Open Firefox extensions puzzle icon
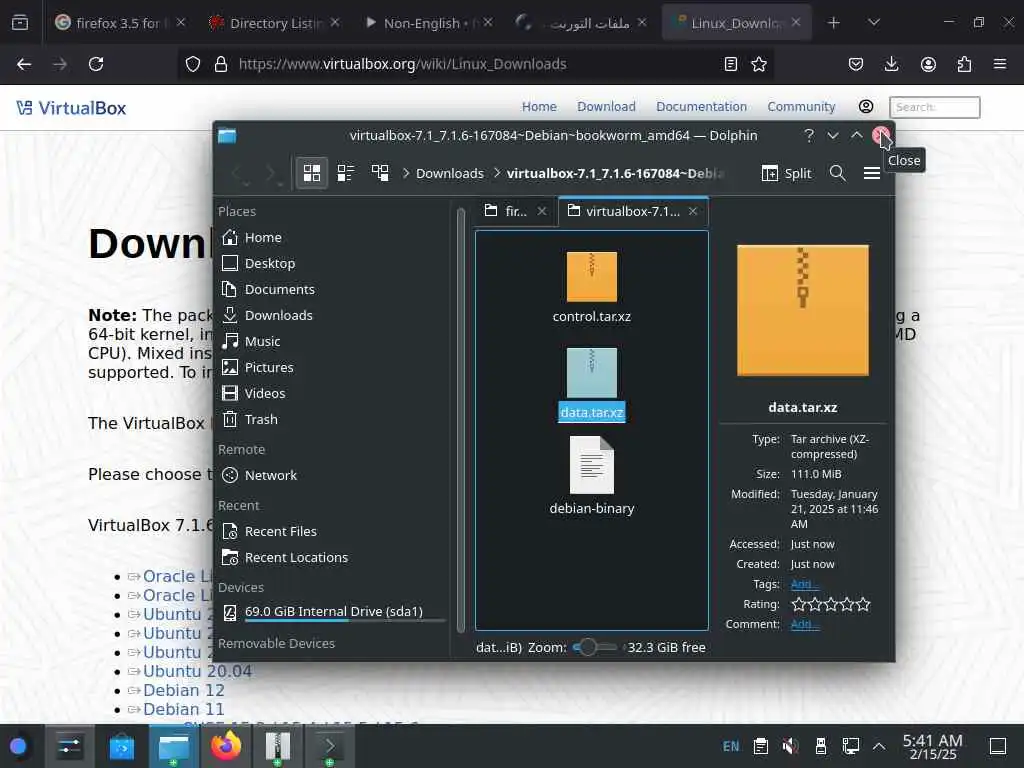This screenshot has height=768, width=1024. coord(964,64)
